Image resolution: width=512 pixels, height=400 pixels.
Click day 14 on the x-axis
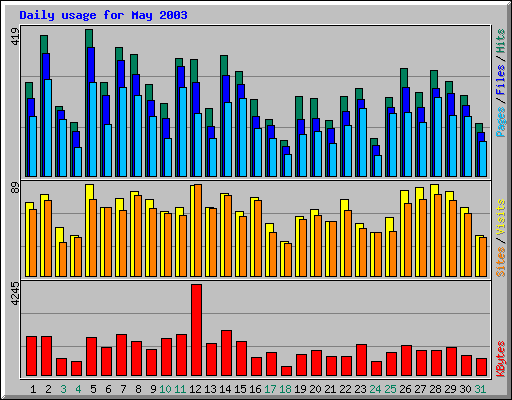(225, 389)
